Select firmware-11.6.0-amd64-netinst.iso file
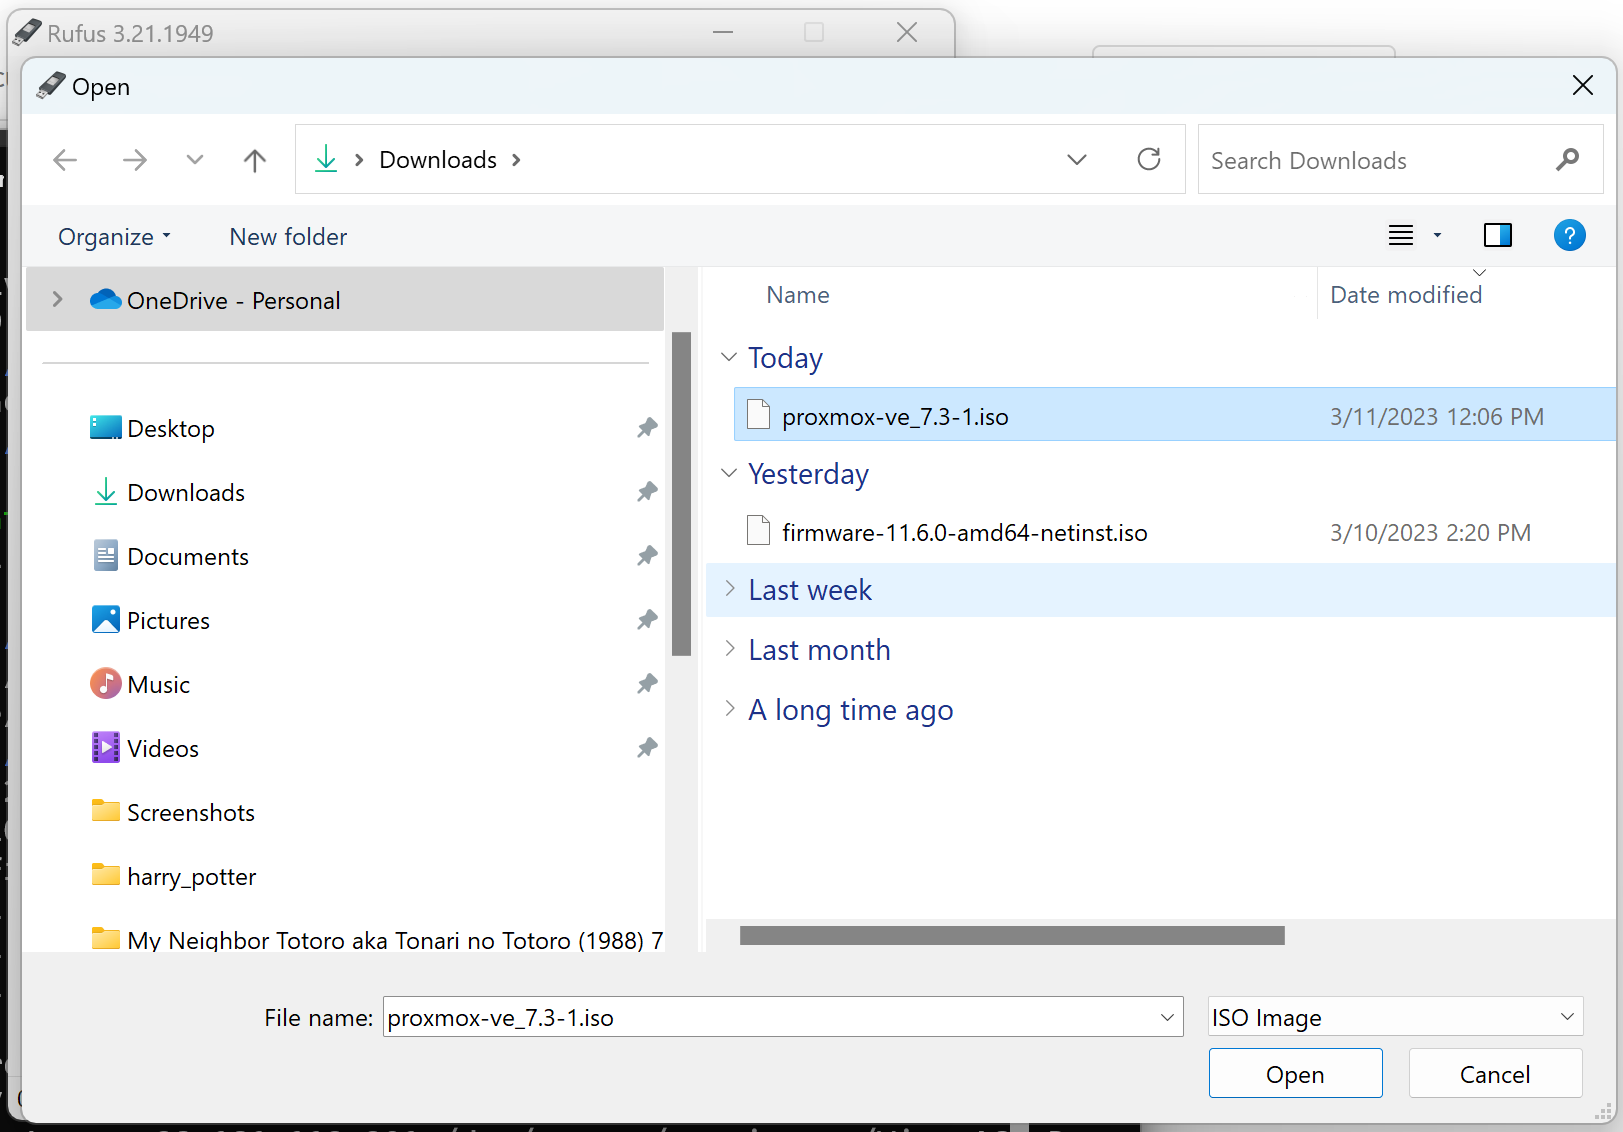This screenshot has height=1132, width=1623. [x=964, y=533]
